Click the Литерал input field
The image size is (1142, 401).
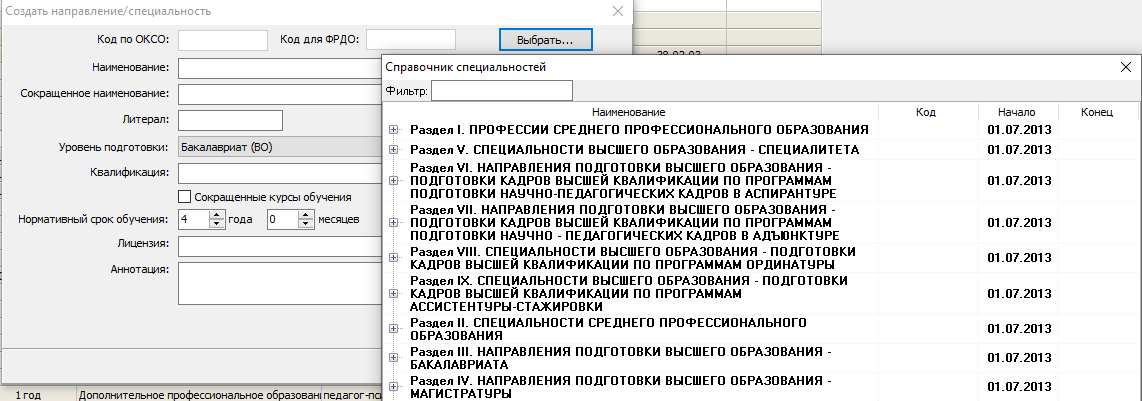pyautogui.click(x=231, y=120)
